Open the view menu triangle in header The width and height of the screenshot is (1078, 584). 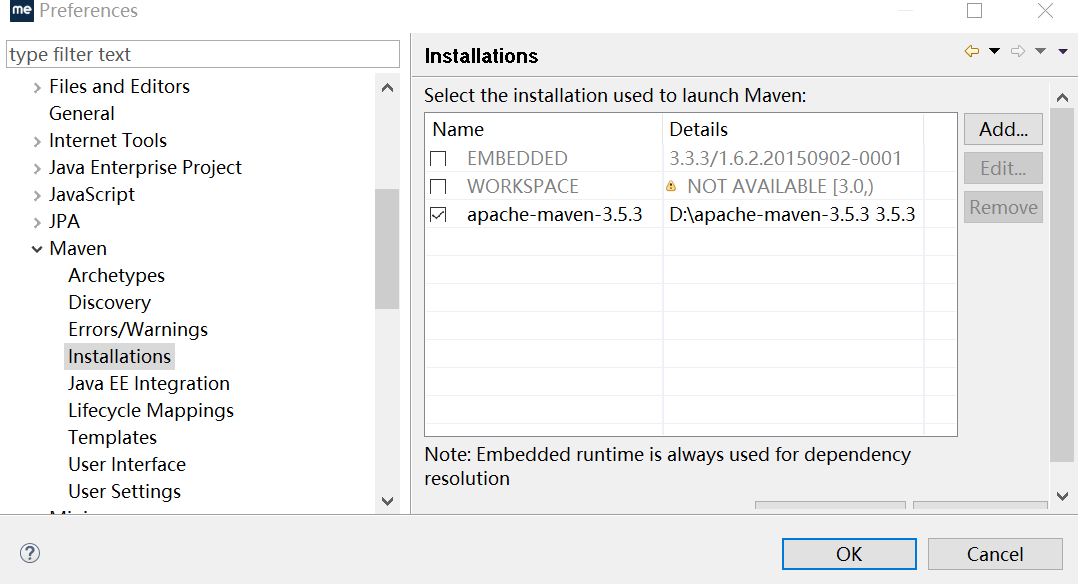click(x=1063, y=51)
